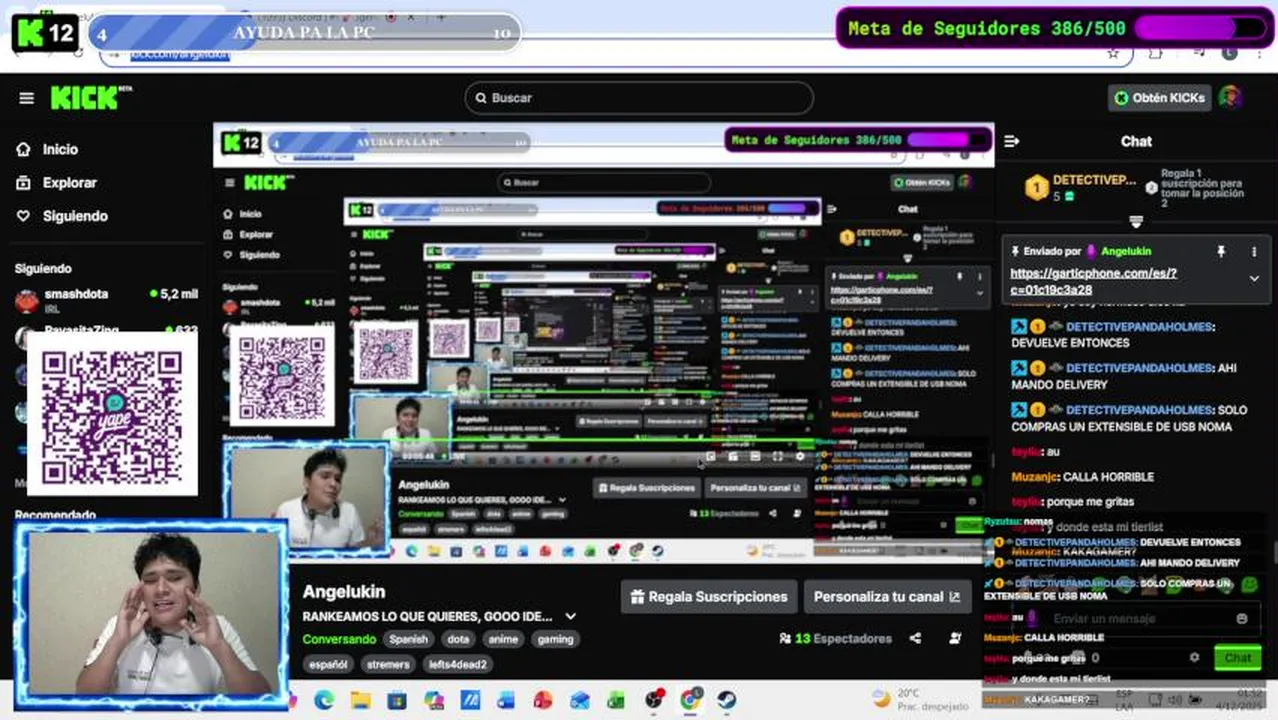
Task: Open chat settings gear icon
Action: [1194, 658]
